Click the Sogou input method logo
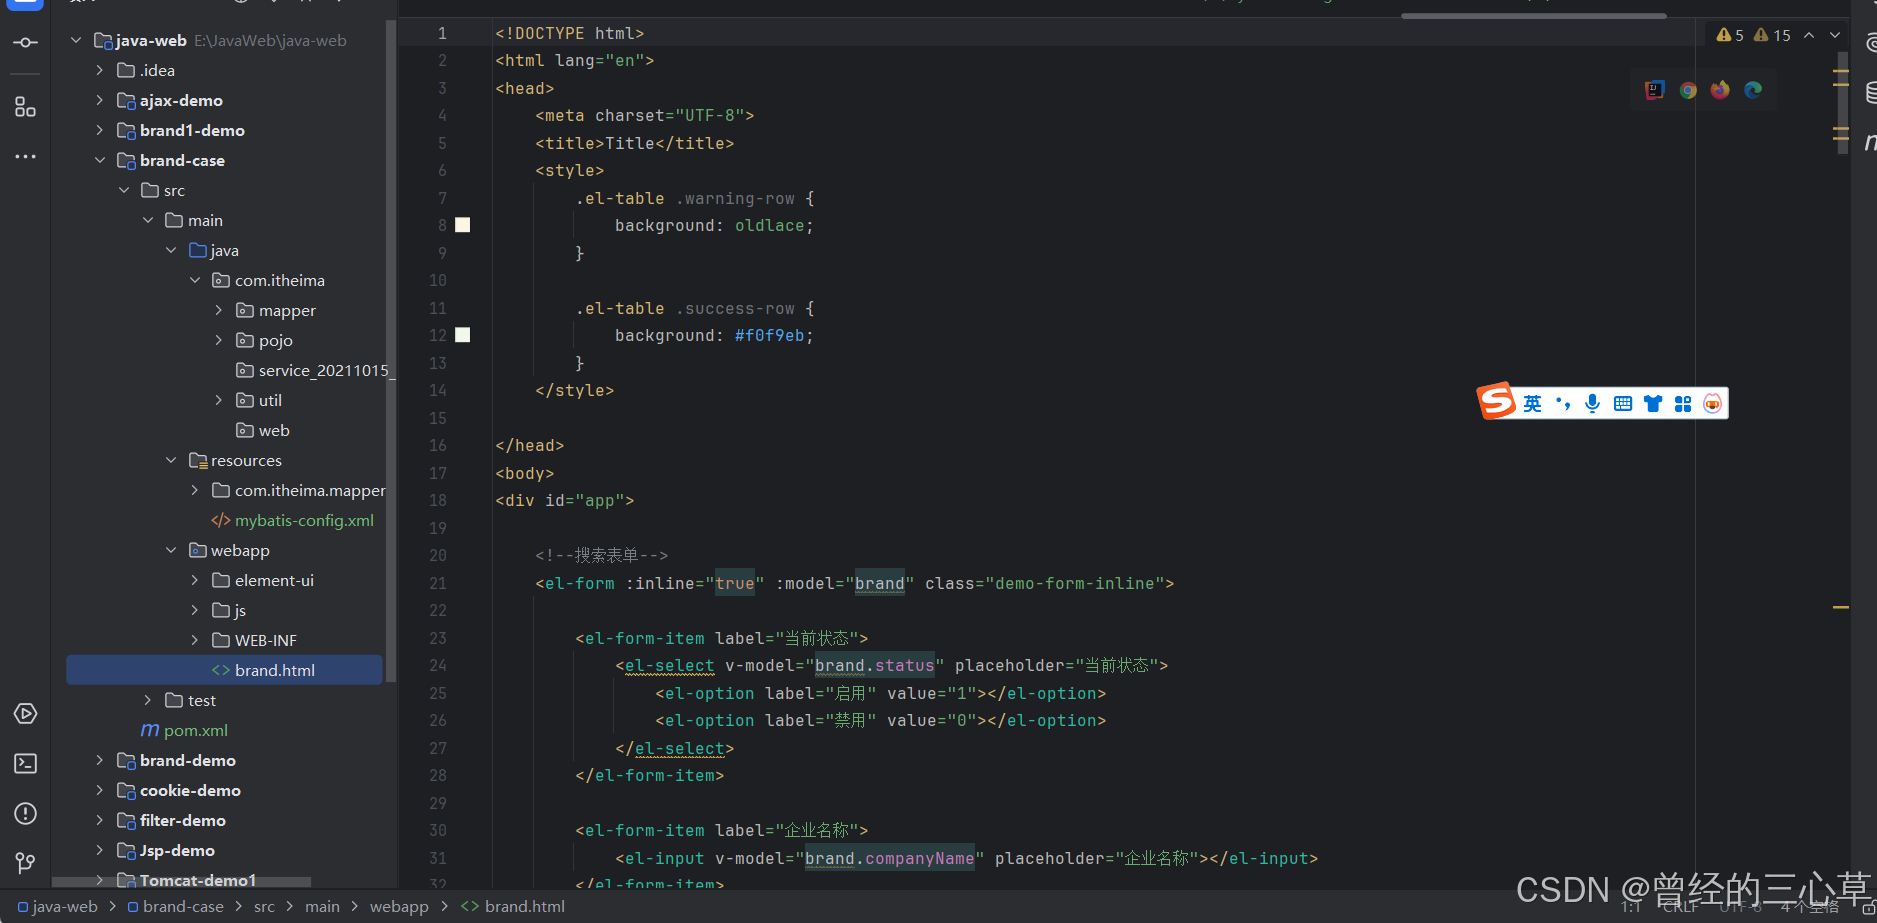The image size is (1877, 923). 1497,401
